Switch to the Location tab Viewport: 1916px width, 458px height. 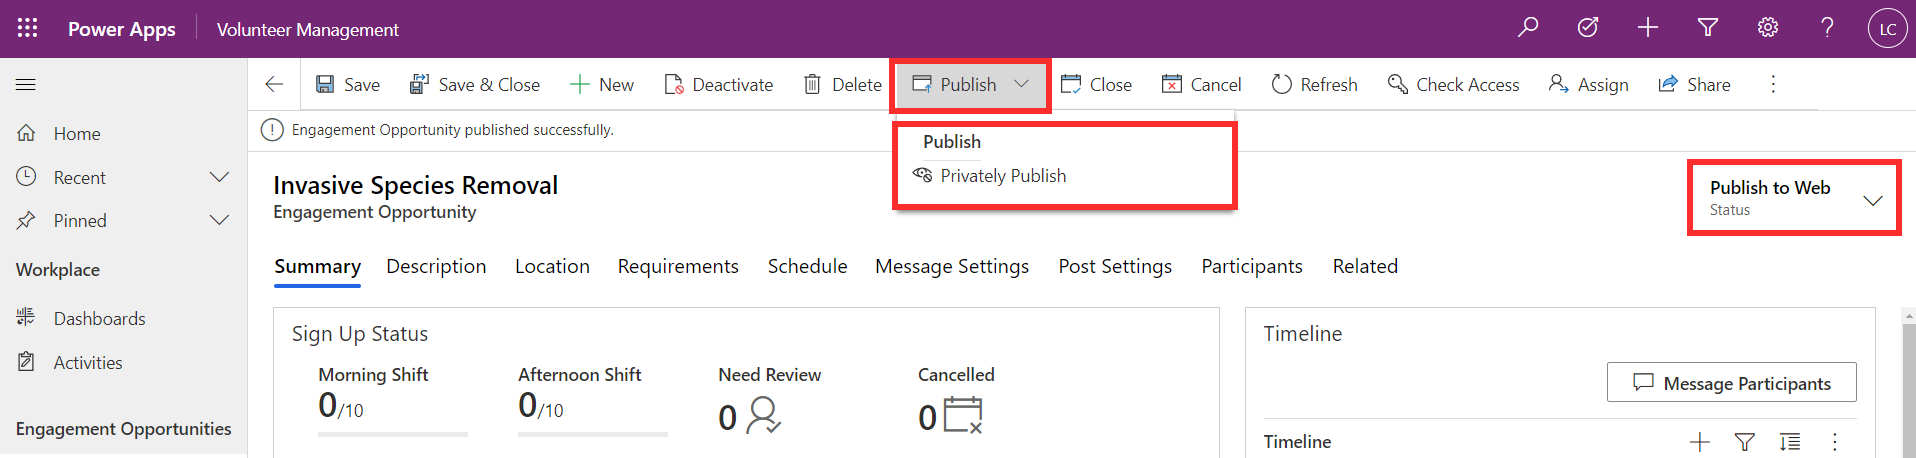[x=552, y=267]
